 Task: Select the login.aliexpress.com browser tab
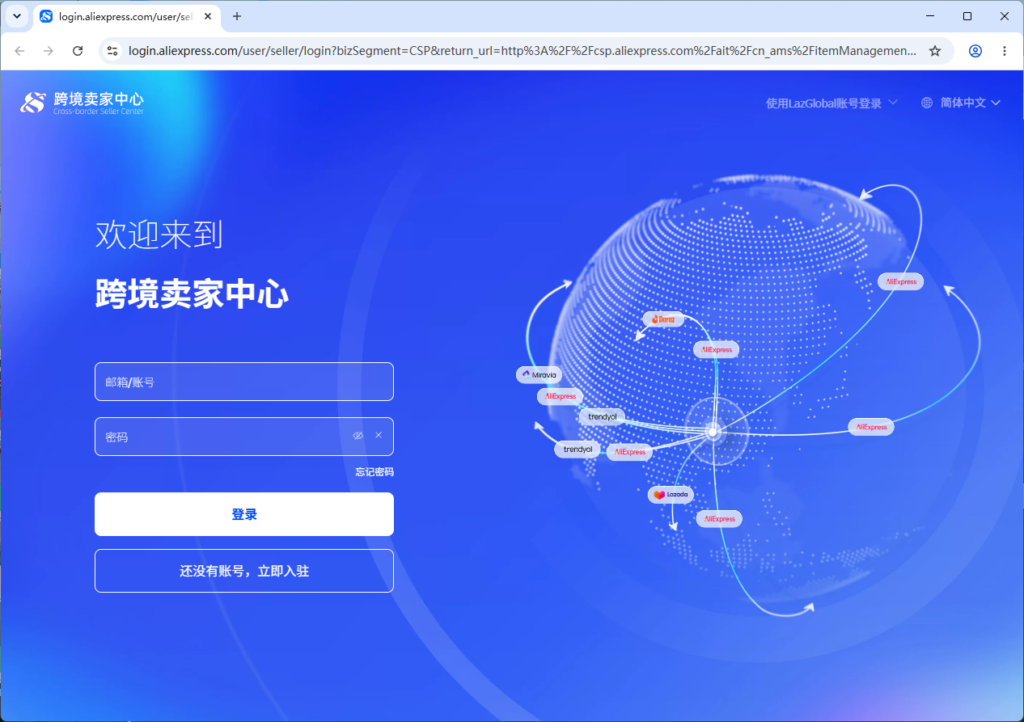point(127,17)
